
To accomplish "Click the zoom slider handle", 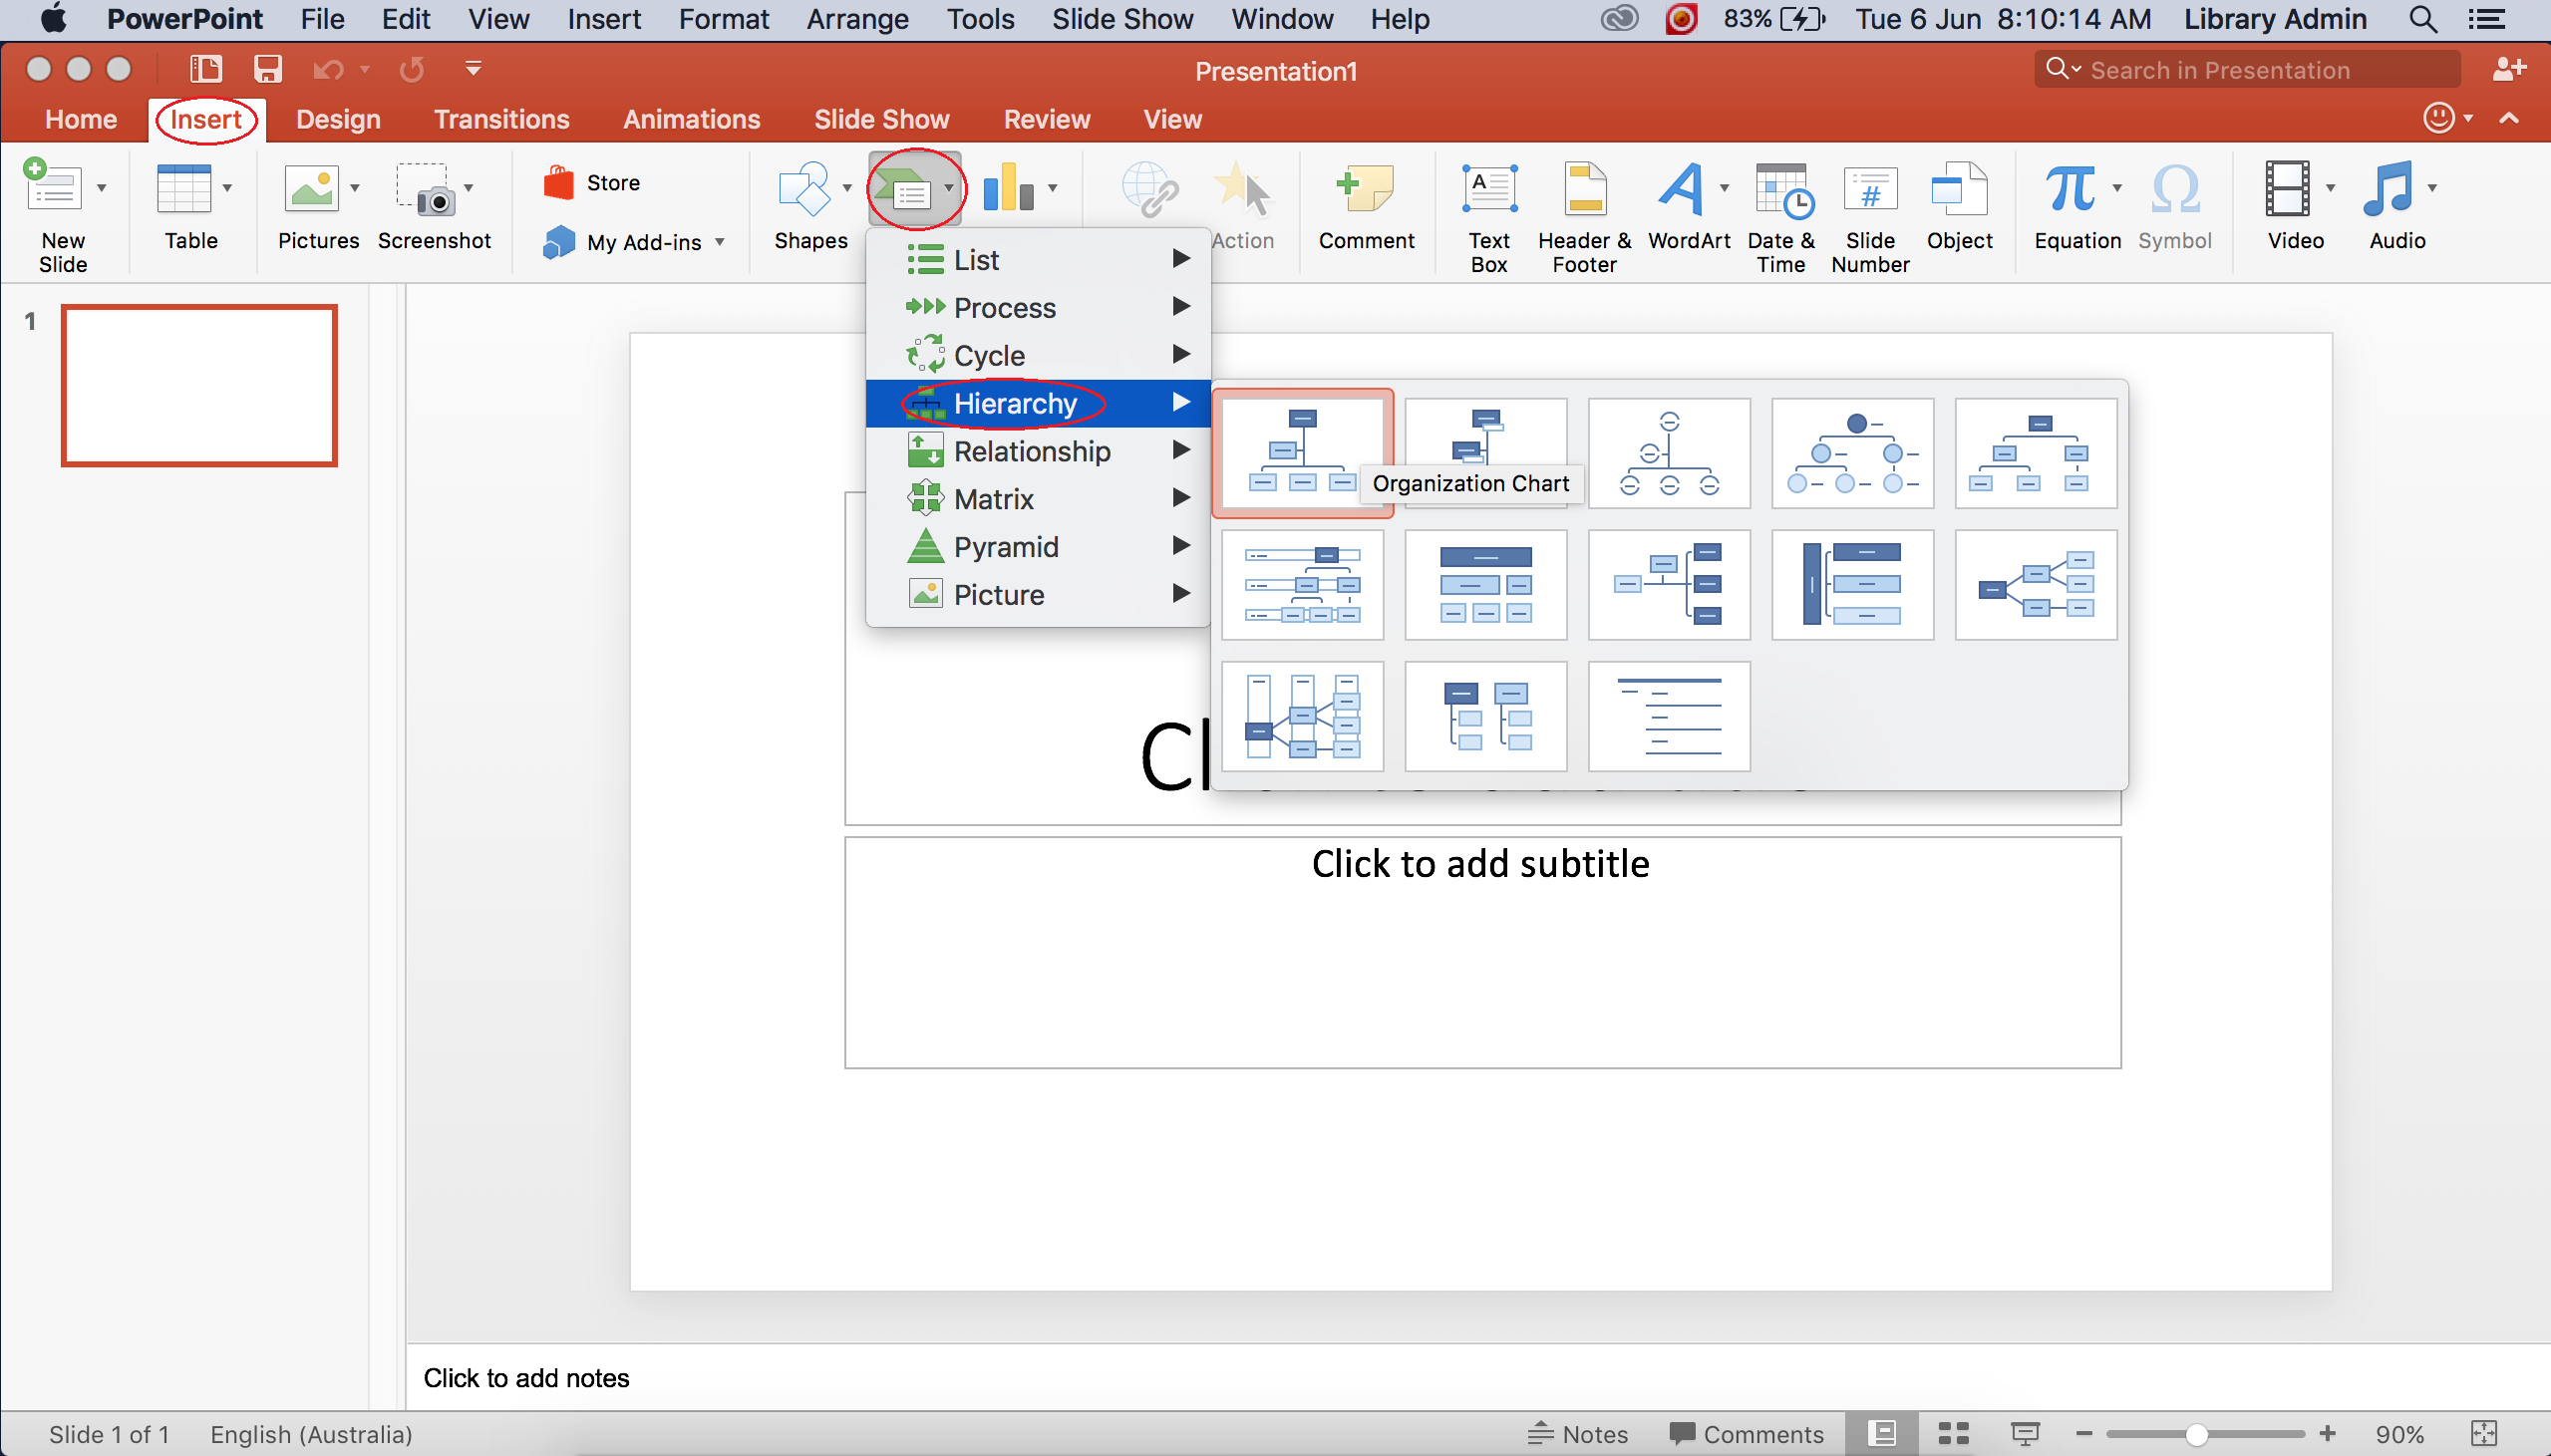I will tap(2196, 1434).
